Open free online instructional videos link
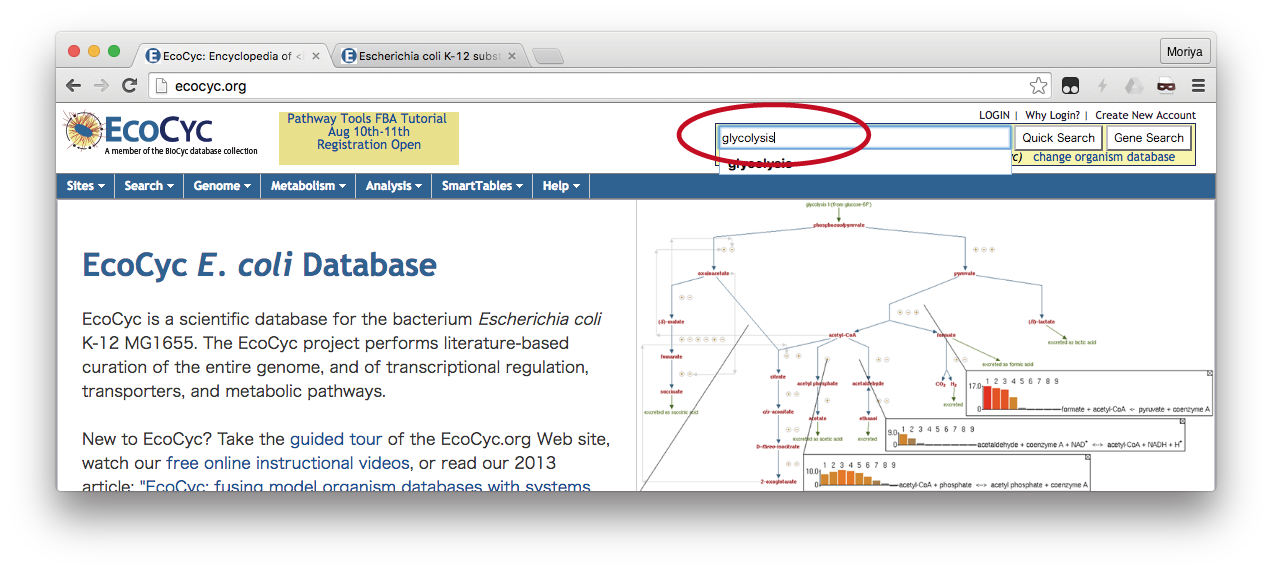Viewport: 1272px width, 571px height. 288,463
